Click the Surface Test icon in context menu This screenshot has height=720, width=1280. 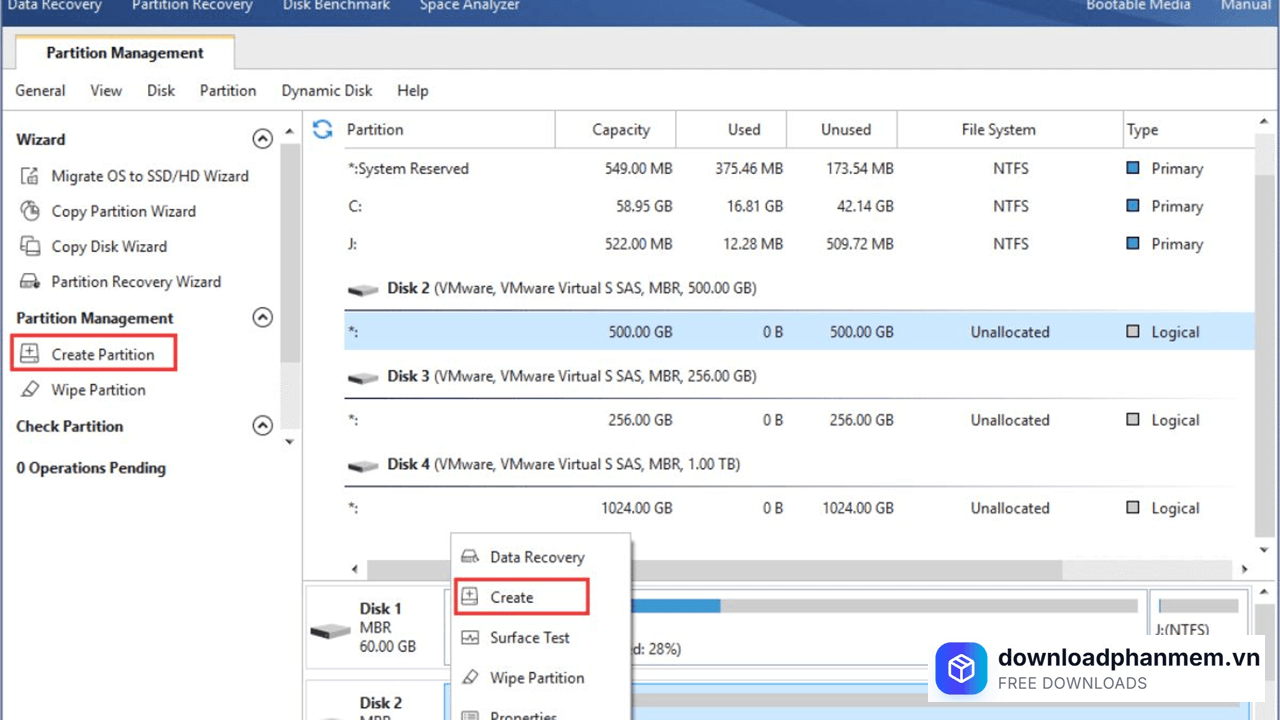click(470, 638)
